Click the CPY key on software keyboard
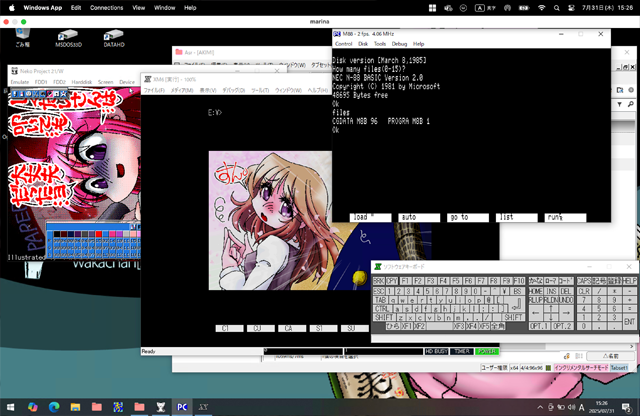This screenshot has height=416, width=640. coord(392,281)
